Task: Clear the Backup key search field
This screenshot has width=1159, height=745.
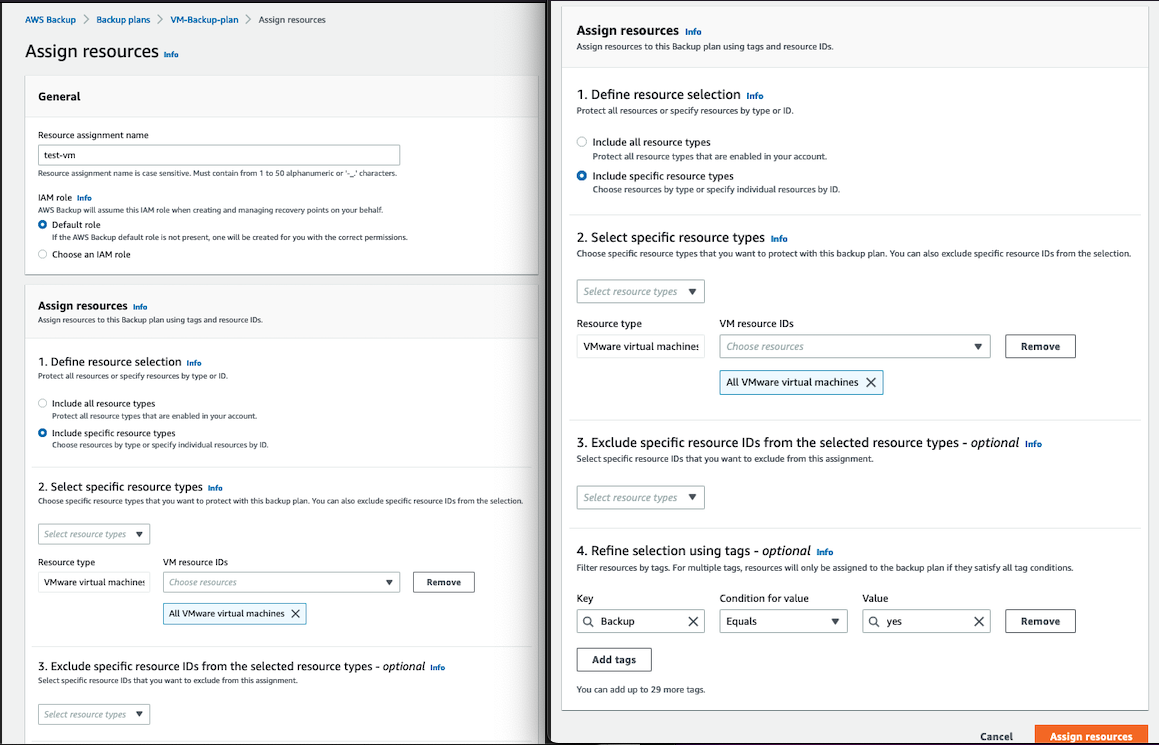Action: [693, 620]
